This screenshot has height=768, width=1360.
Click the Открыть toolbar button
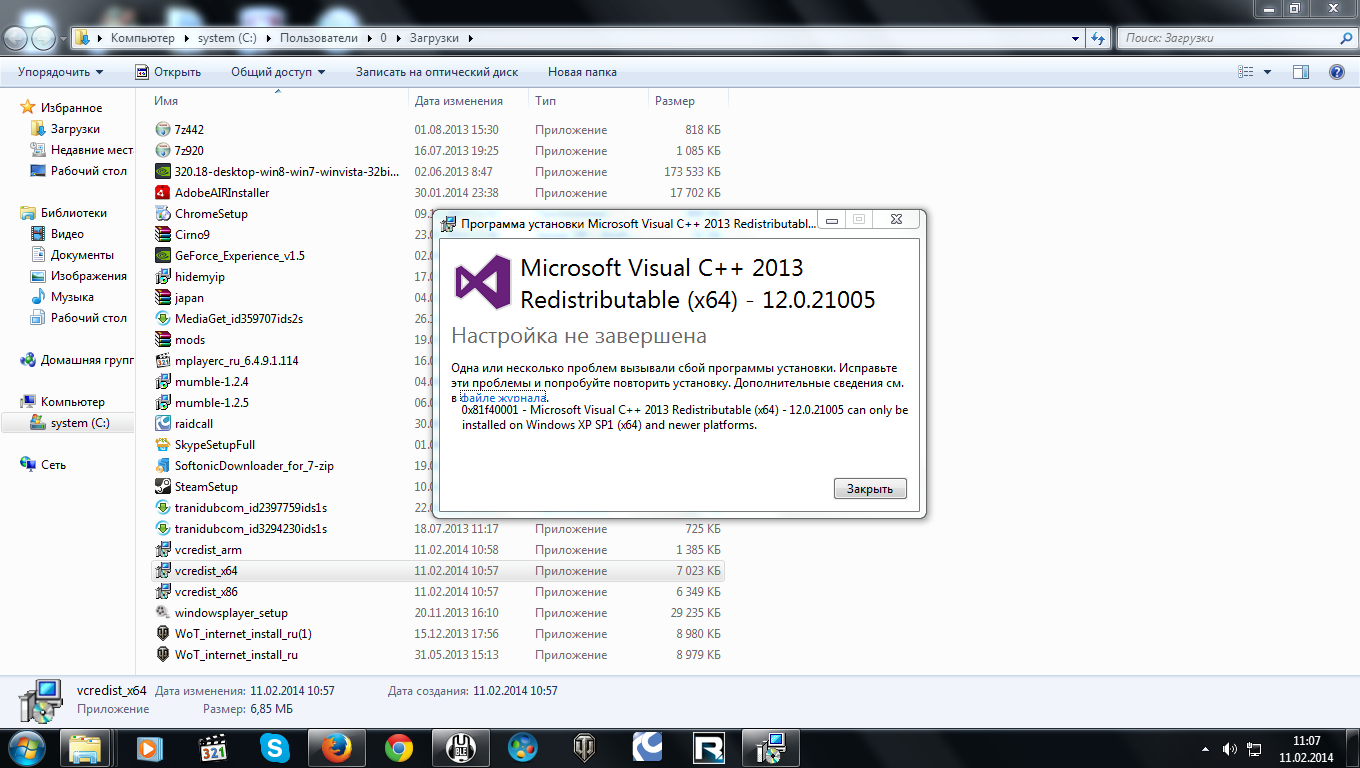coord(167,72)
